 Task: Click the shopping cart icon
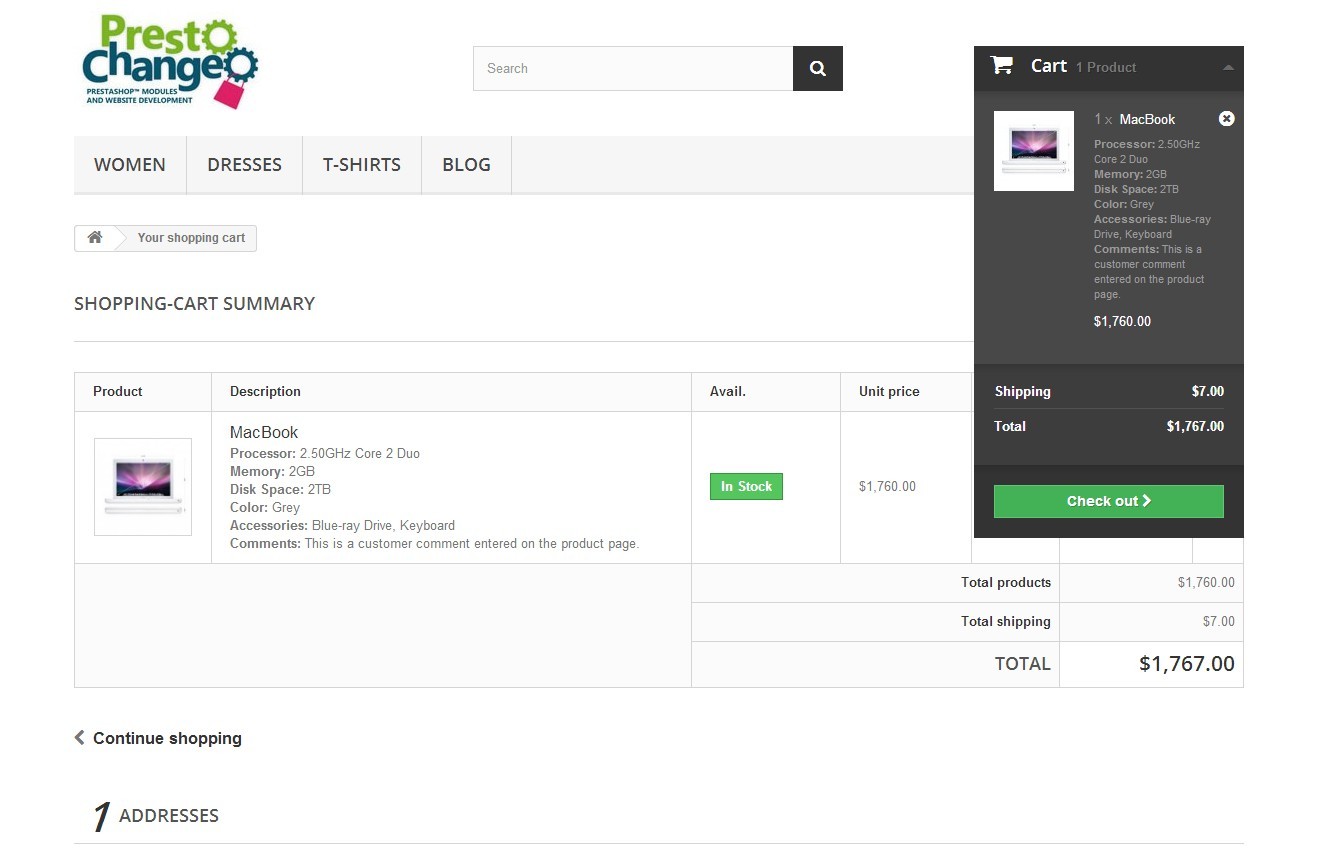pyautogui.click(x=1001, y=66)
